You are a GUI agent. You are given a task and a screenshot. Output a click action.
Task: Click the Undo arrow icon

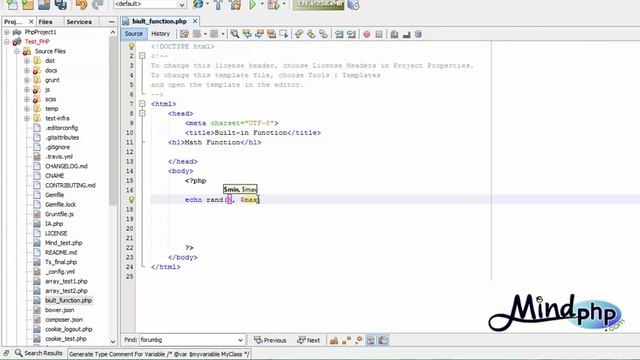click(82, 4)
